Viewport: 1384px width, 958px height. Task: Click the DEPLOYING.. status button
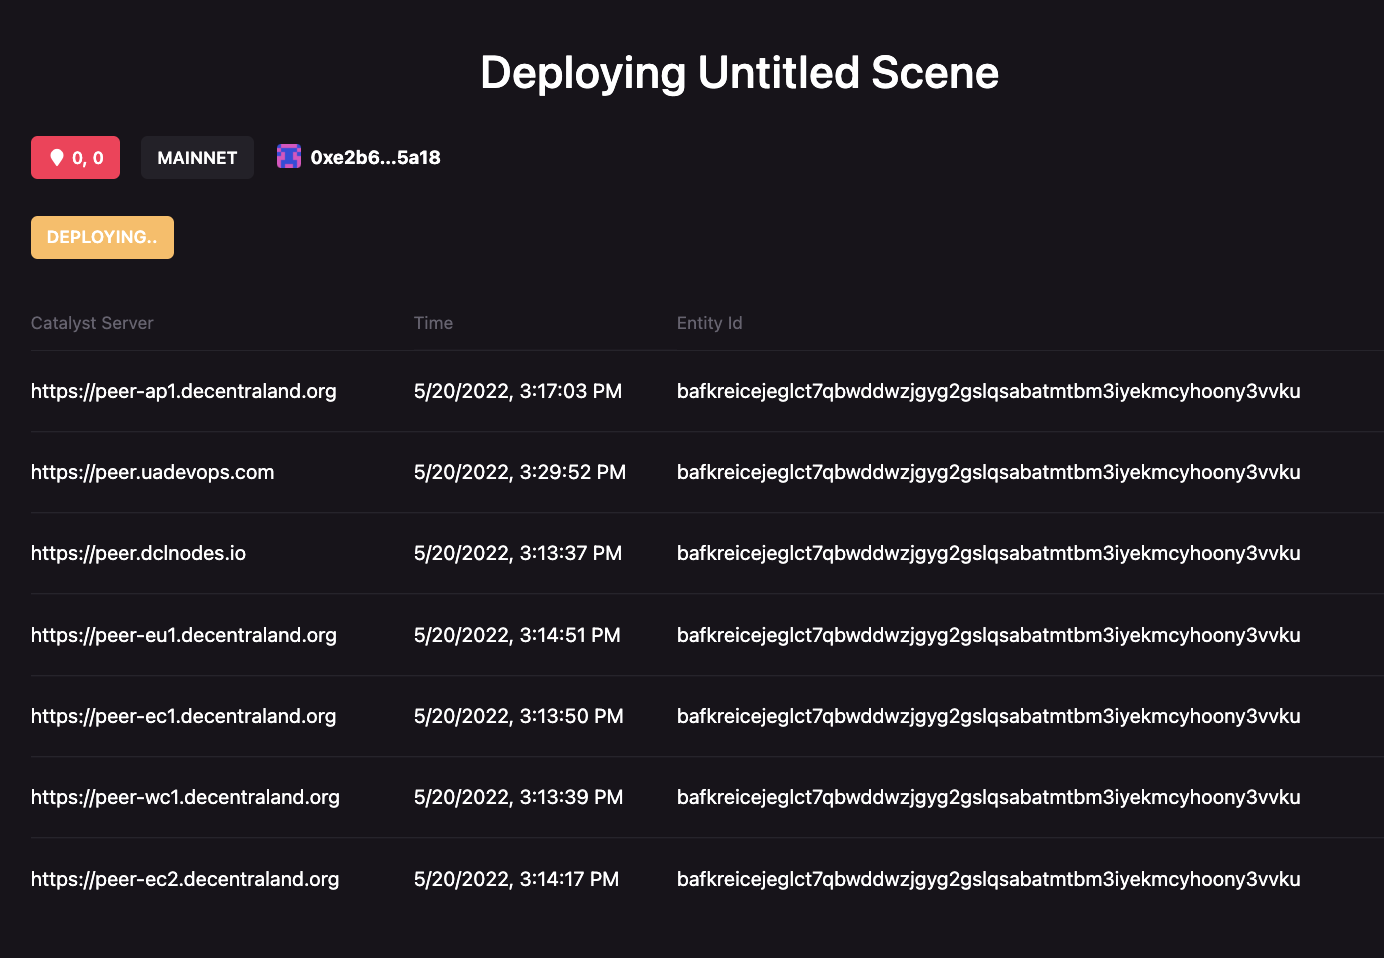coord(102,237)
